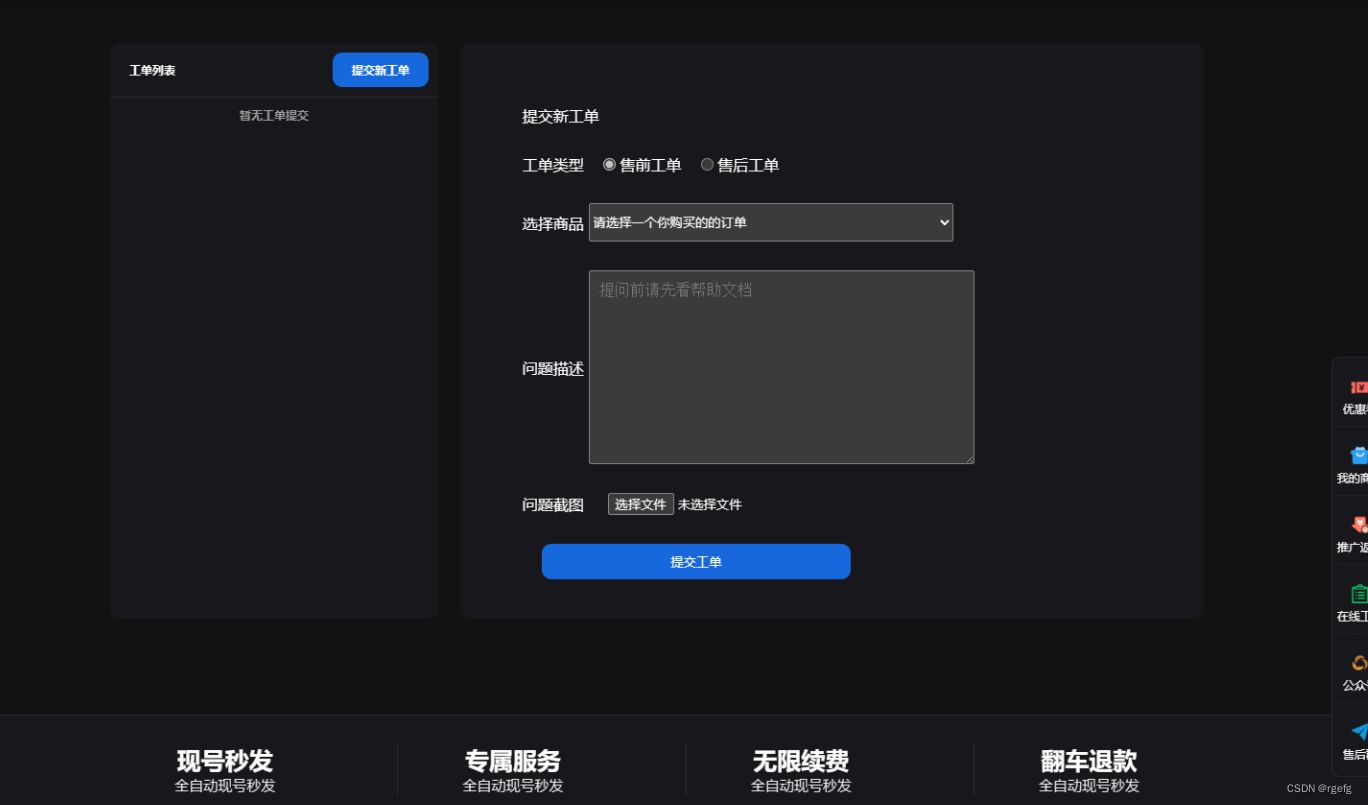Screen dimensions: 1368x805
Task: Expand the 请选择一个你购买的订单 combo box
Action: (x=770, y=222)
